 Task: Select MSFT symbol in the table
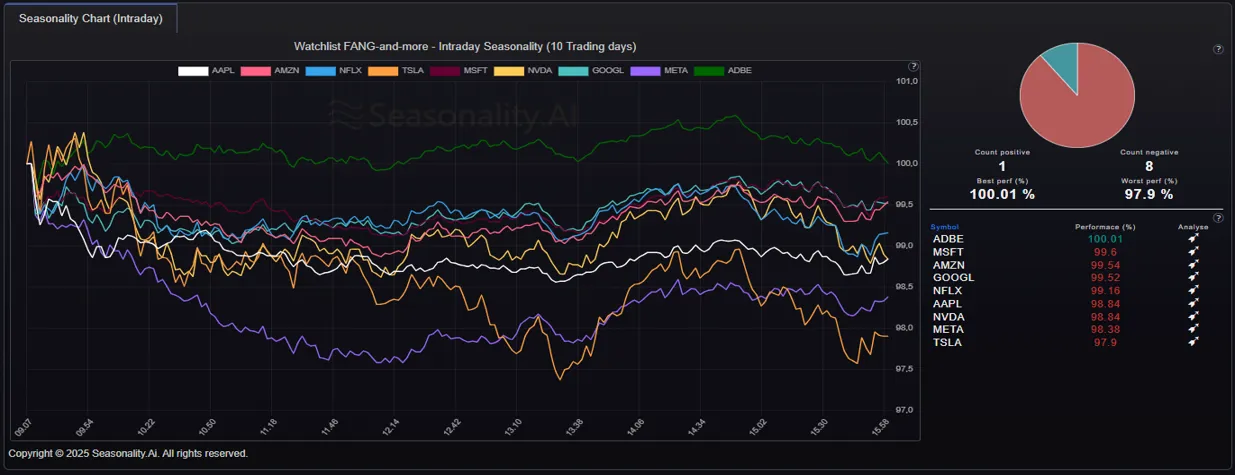click(x=949, y=252)
